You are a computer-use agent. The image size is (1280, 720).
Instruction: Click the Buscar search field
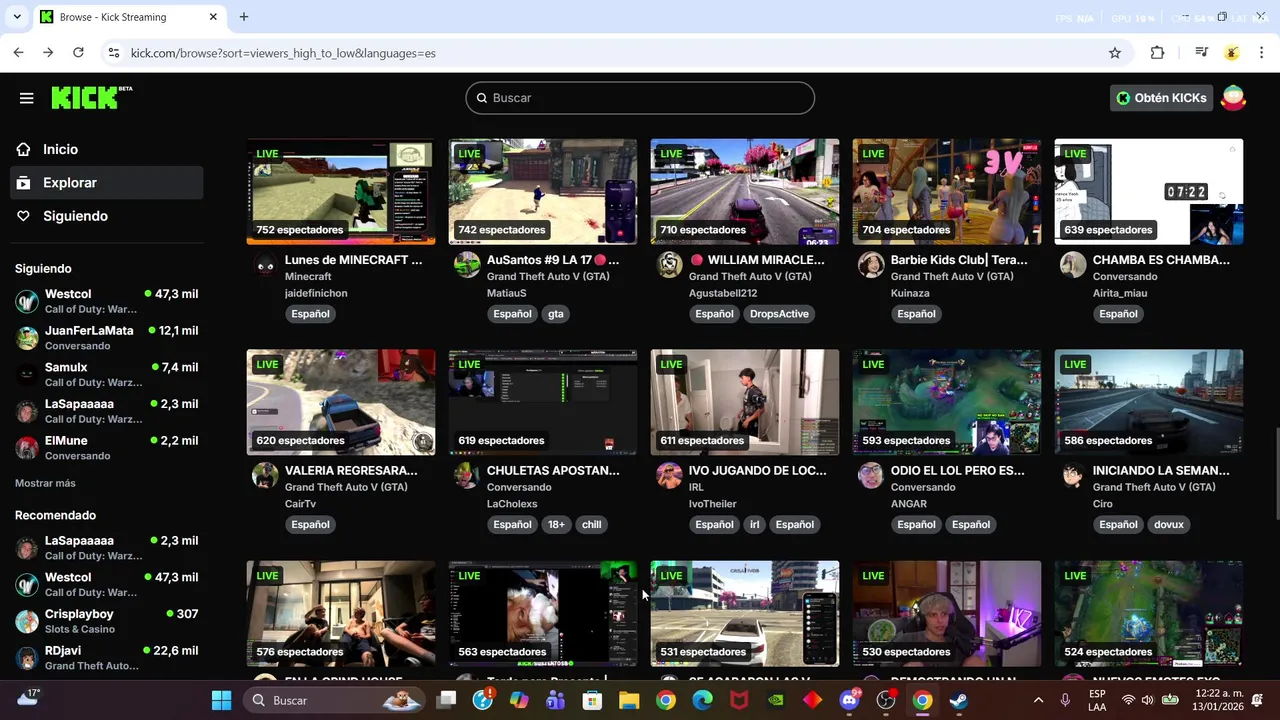click(640, 98)
